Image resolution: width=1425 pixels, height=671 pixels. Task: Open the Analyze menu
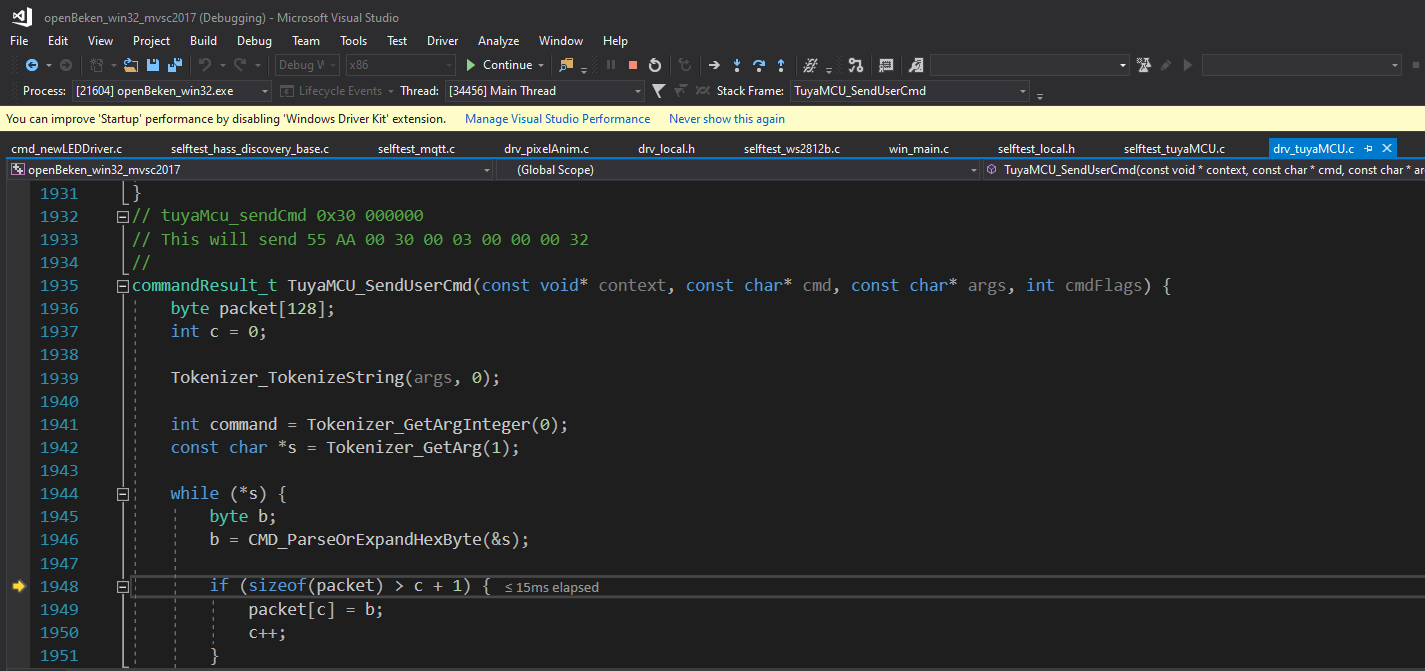tap(498, 41)
